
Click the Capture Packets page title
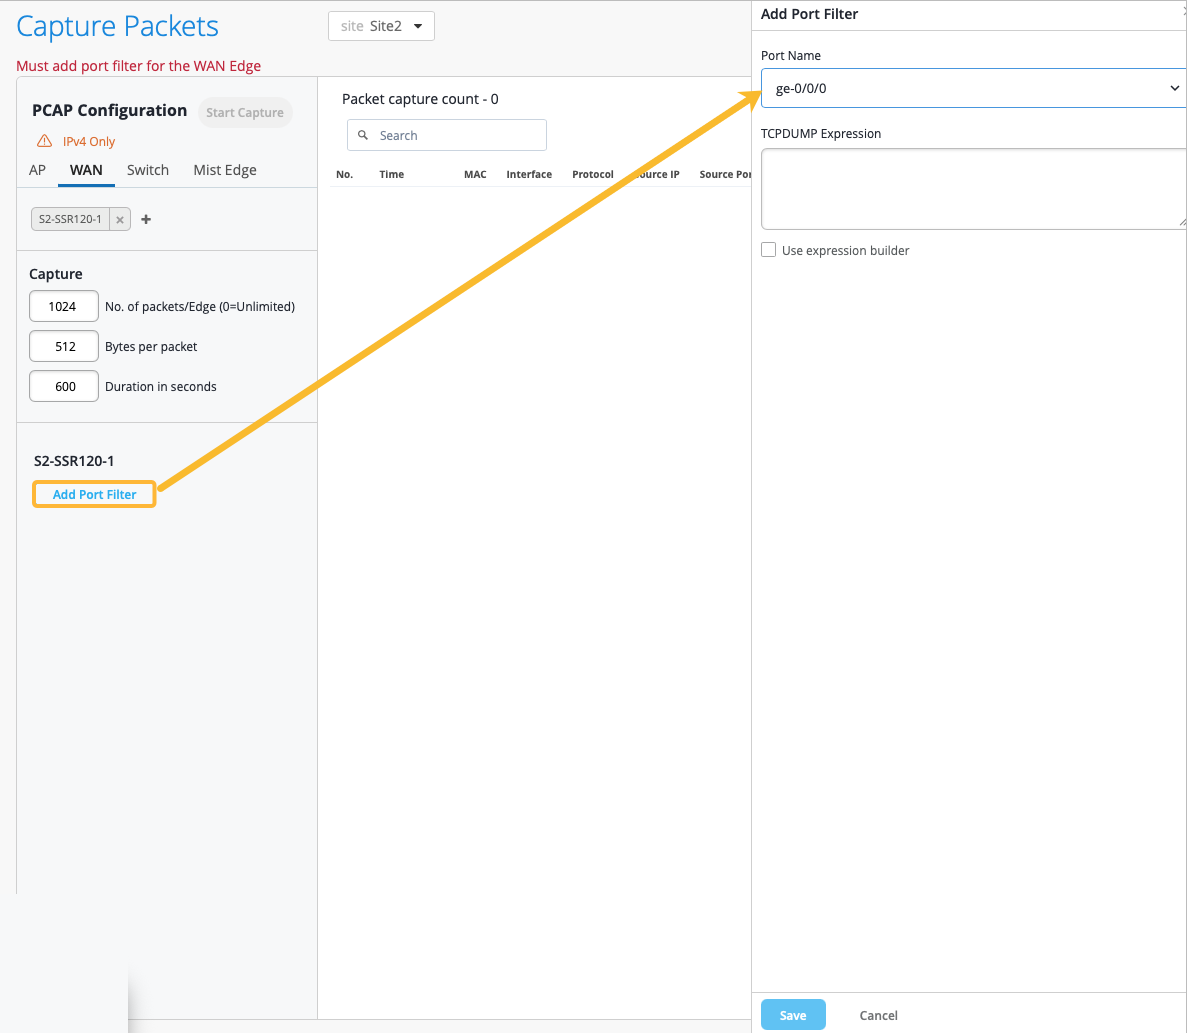(x=117, y=26)
